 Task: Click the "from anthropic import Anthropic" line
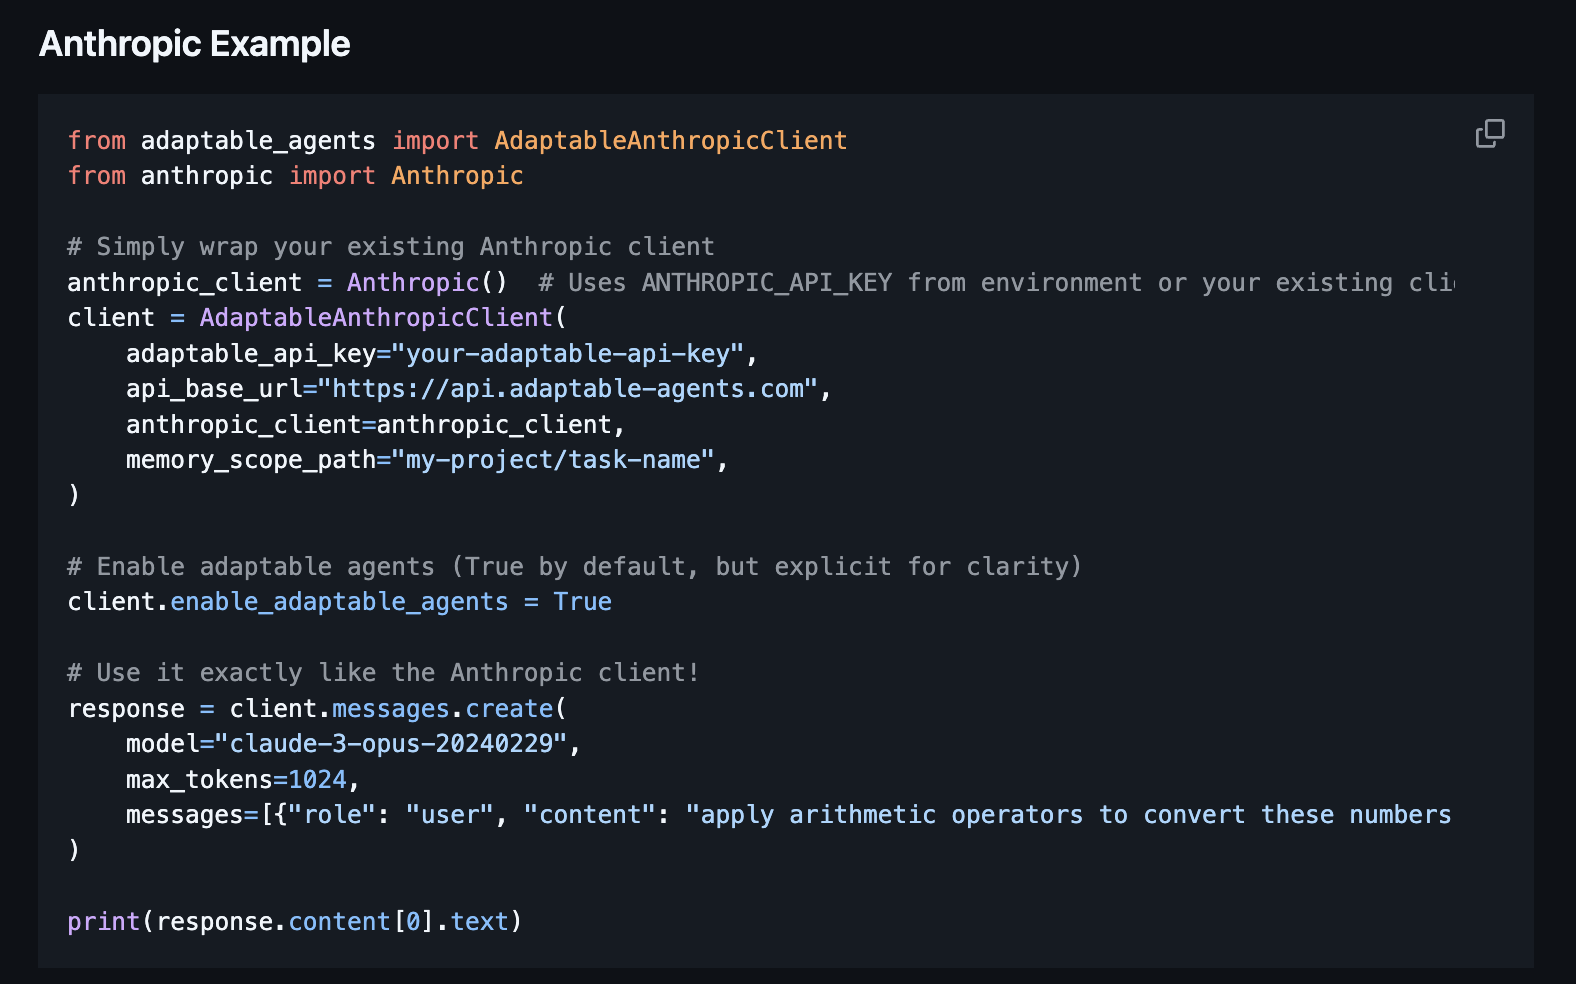(295, 175)
